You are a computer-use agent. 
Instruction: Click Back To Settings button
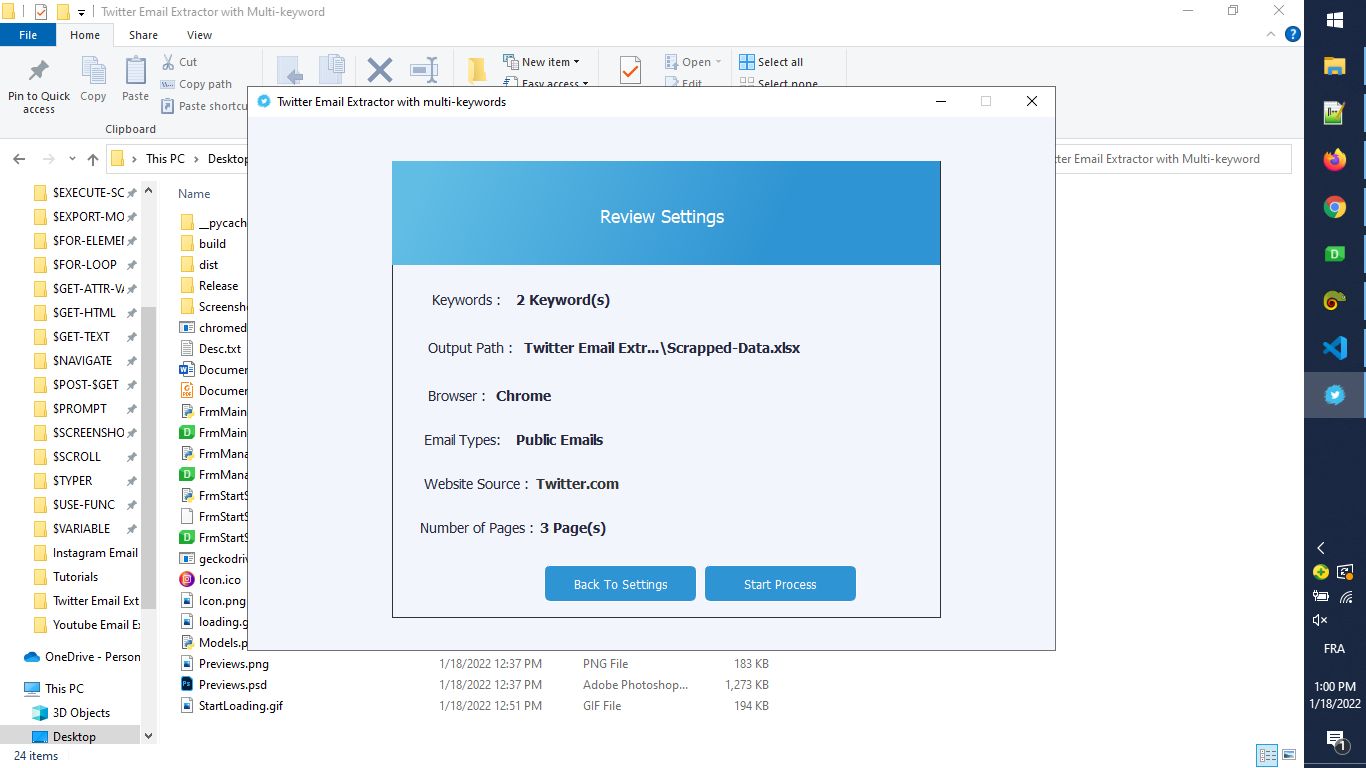620,584
